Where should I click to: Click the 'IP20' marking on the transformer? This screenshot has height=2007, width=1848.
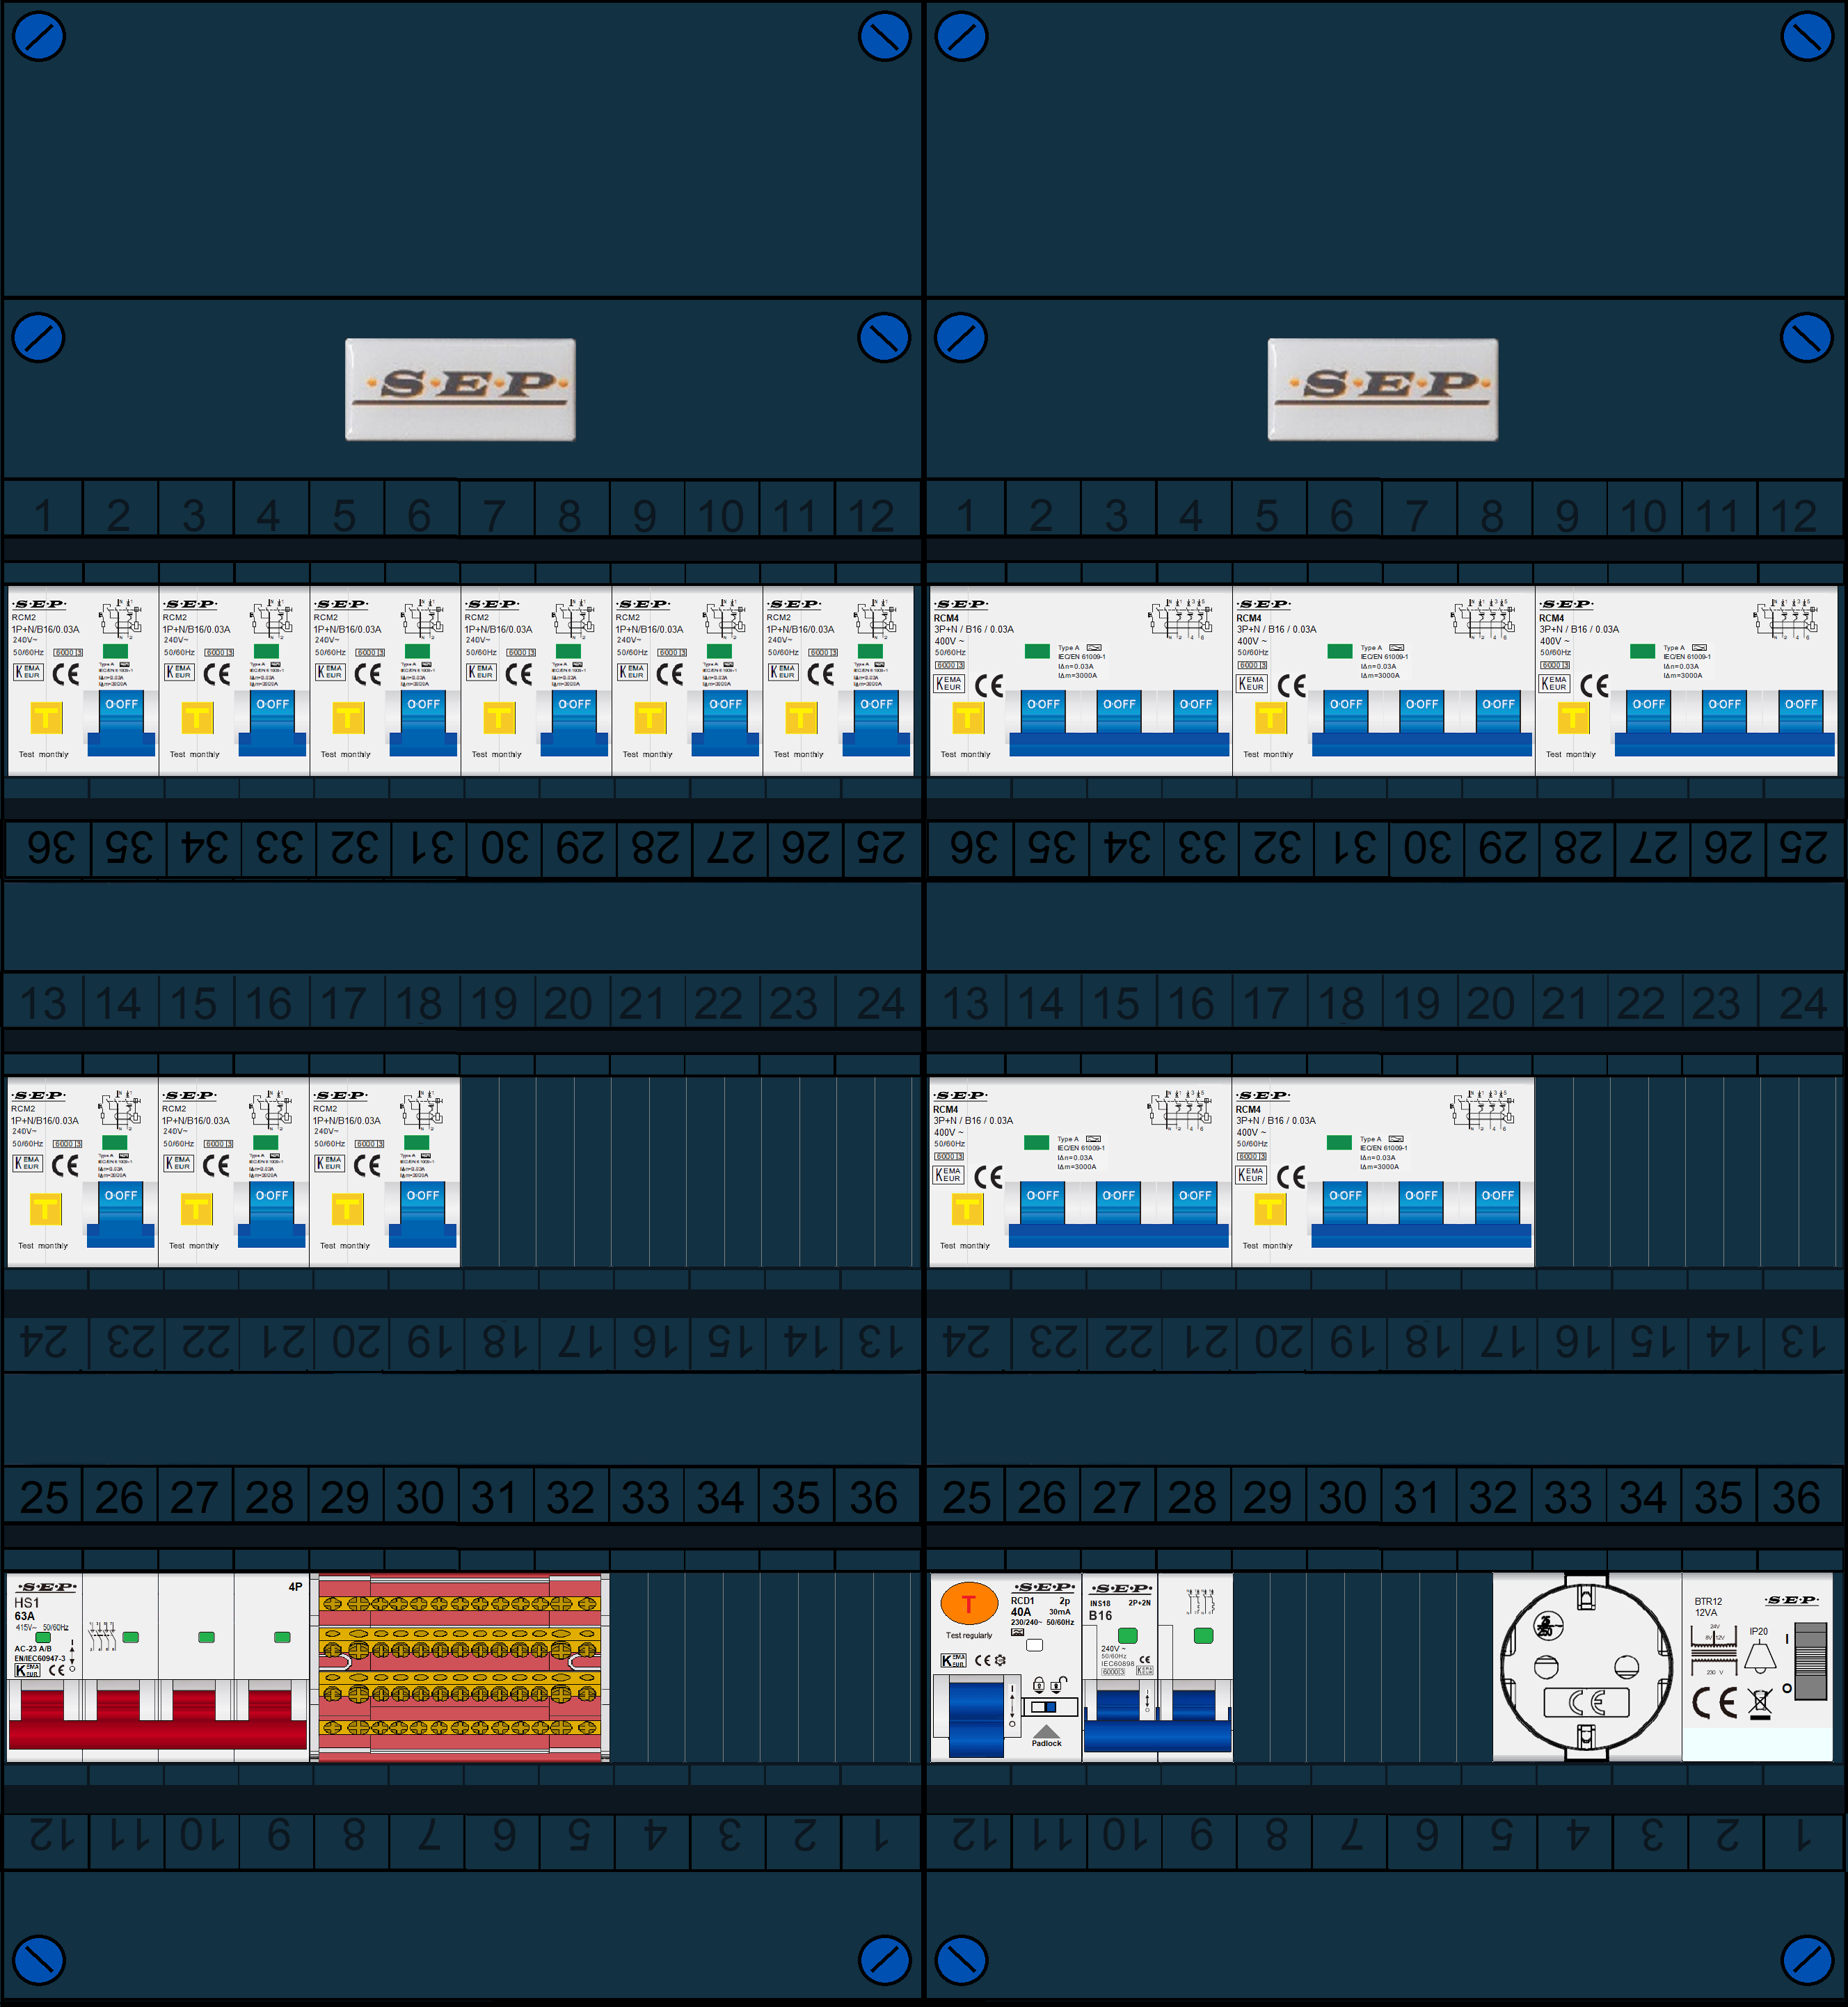(x=1758, y=1631)
